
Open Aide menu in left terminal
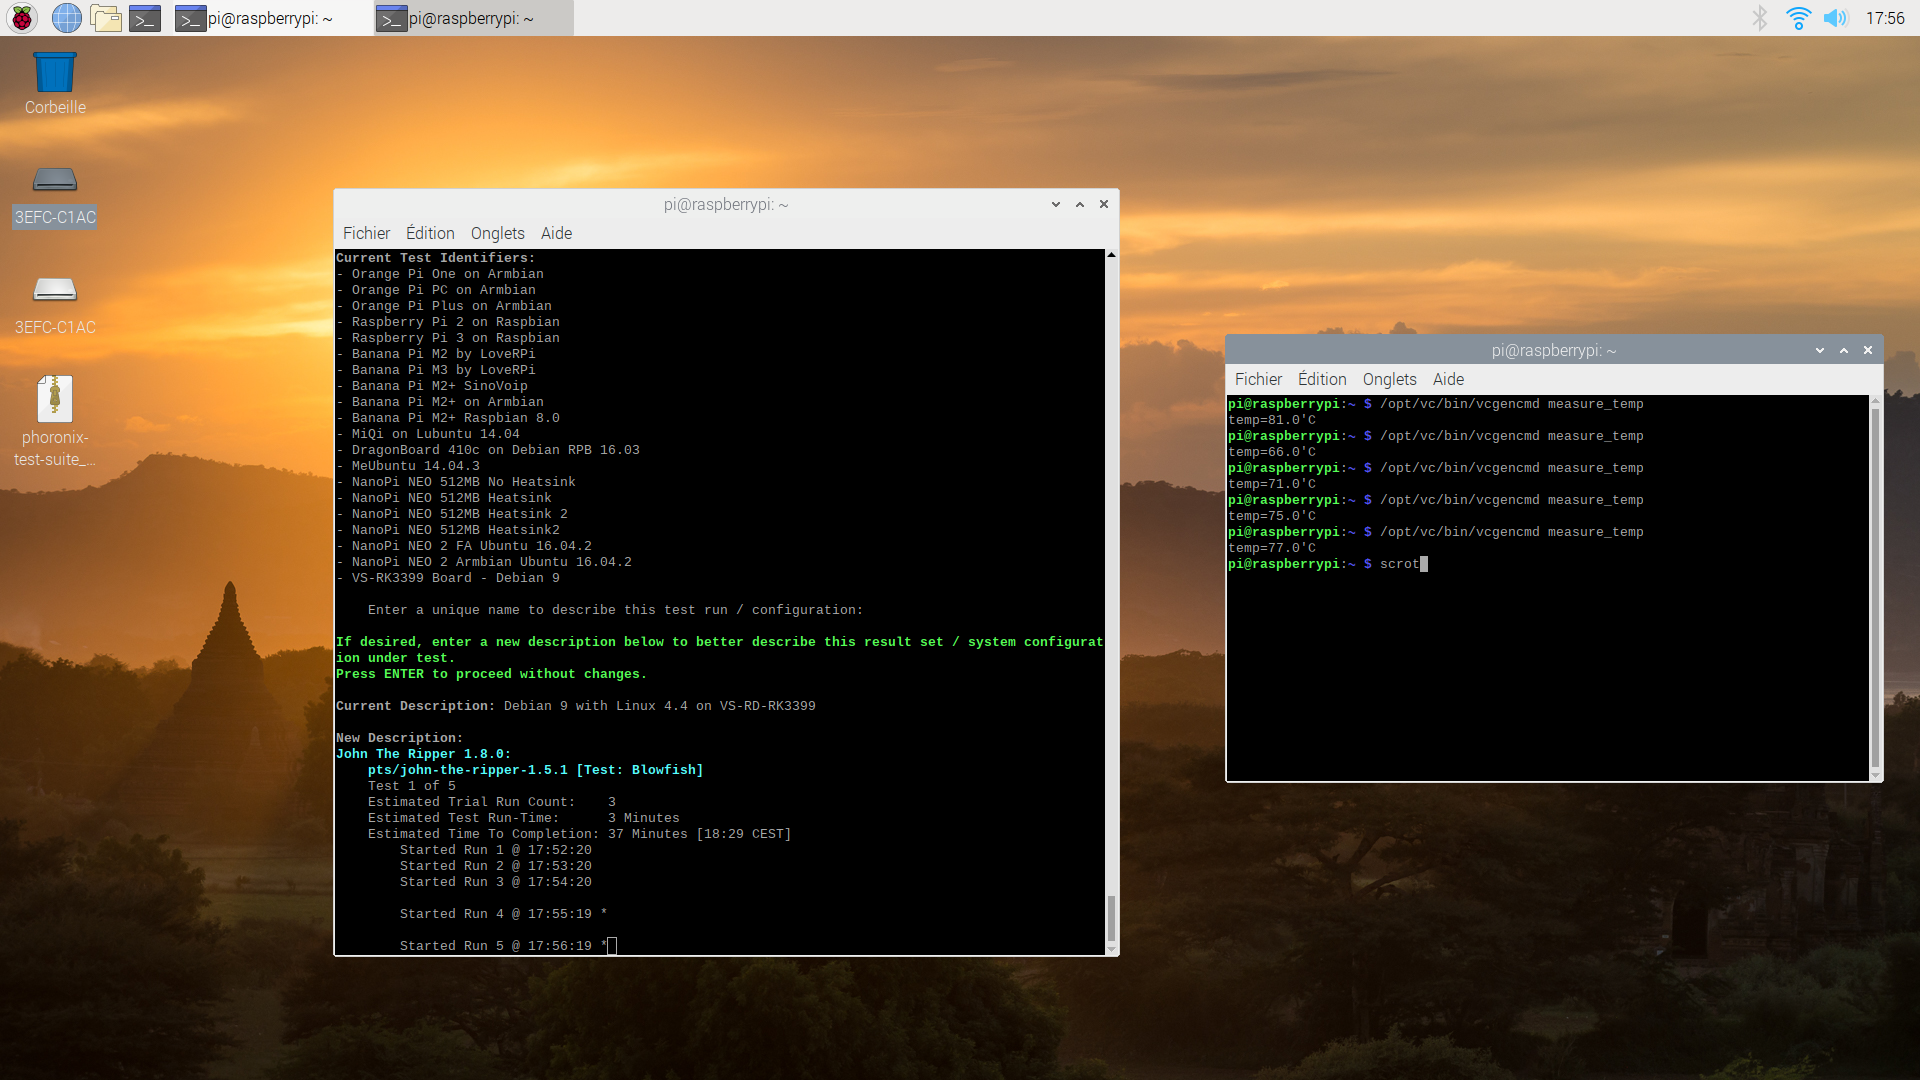pyautogui.click(x=556, y=233)
